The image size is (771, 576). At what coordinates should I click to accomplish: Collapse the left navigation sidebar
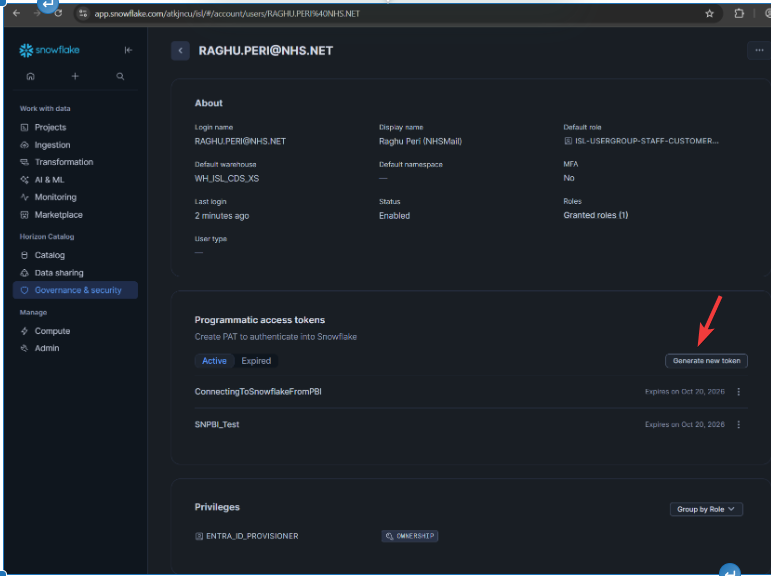click(128, 50)
